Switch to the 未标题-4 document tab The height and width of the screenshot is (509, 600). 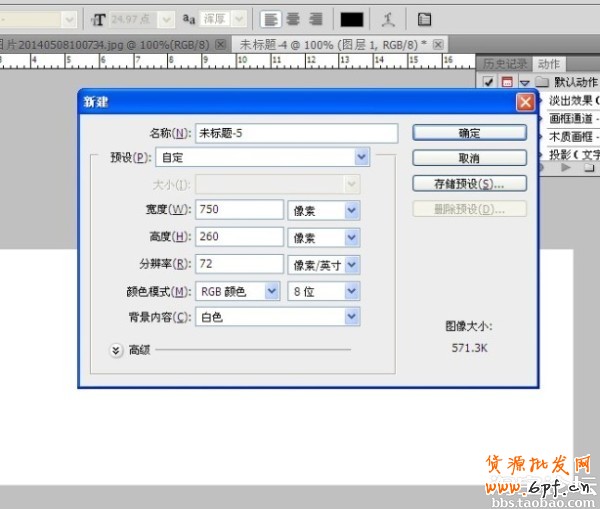[330, 44]
